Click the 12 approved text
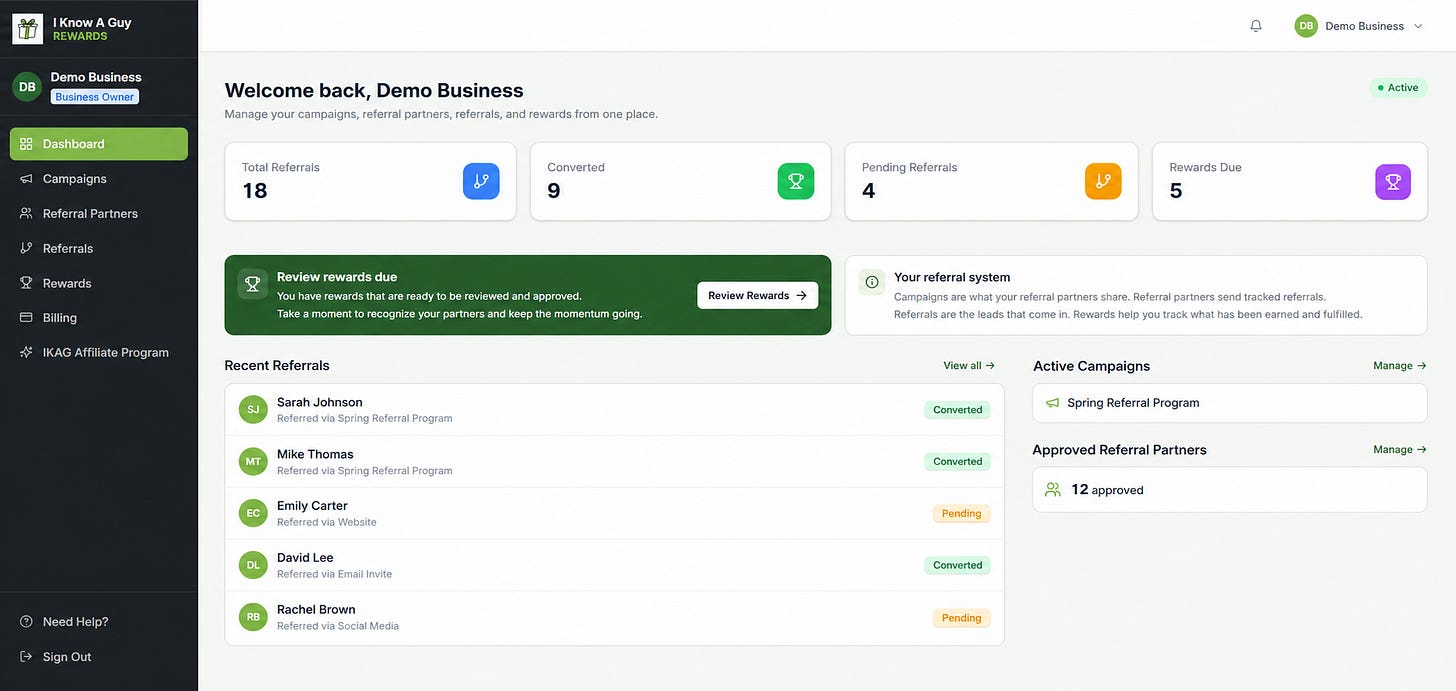This screenshot has height=691, width=1456. pyautogui.click(x=1107, y=490)
